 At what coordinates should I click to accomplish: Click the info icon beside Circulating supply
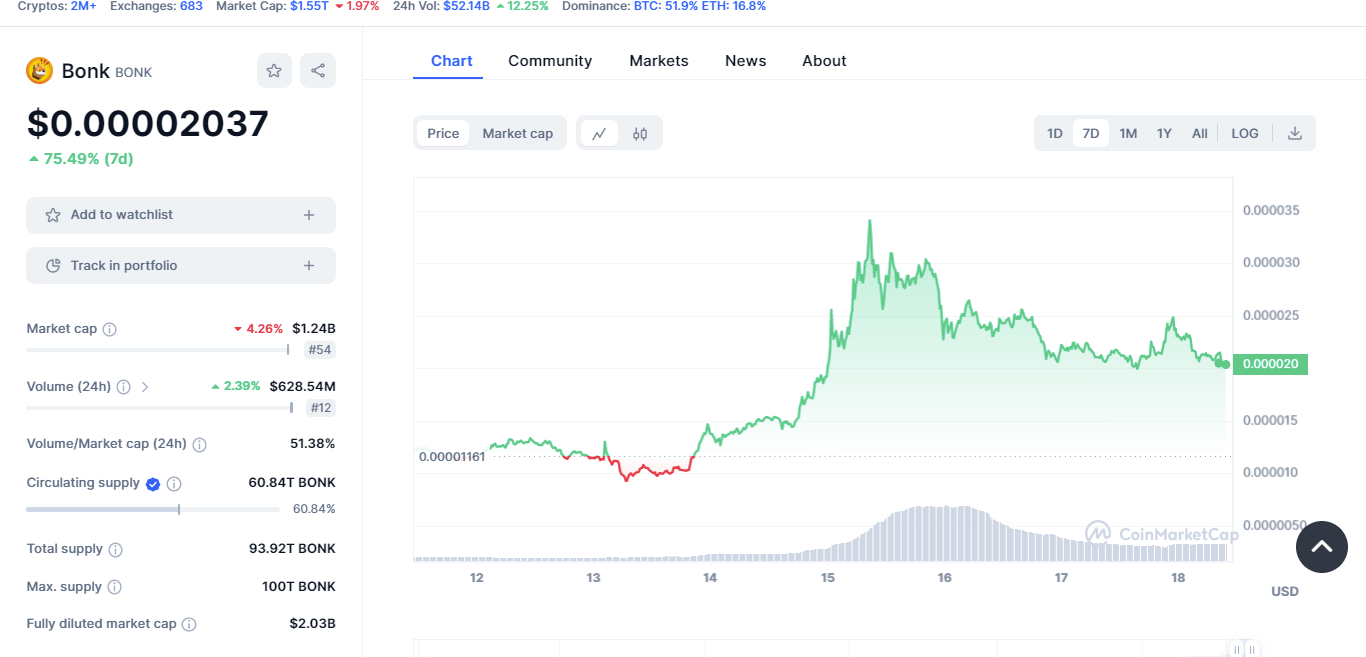(x=174, y=484)
